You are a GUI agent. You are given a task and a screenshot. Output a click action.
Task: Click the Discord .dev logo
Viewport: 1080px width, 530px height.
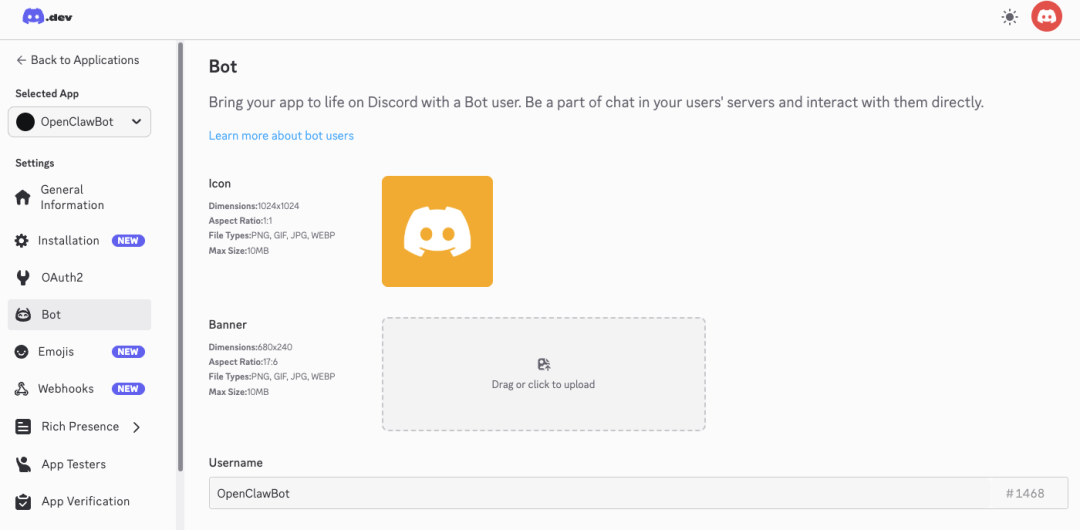[47, 17]
